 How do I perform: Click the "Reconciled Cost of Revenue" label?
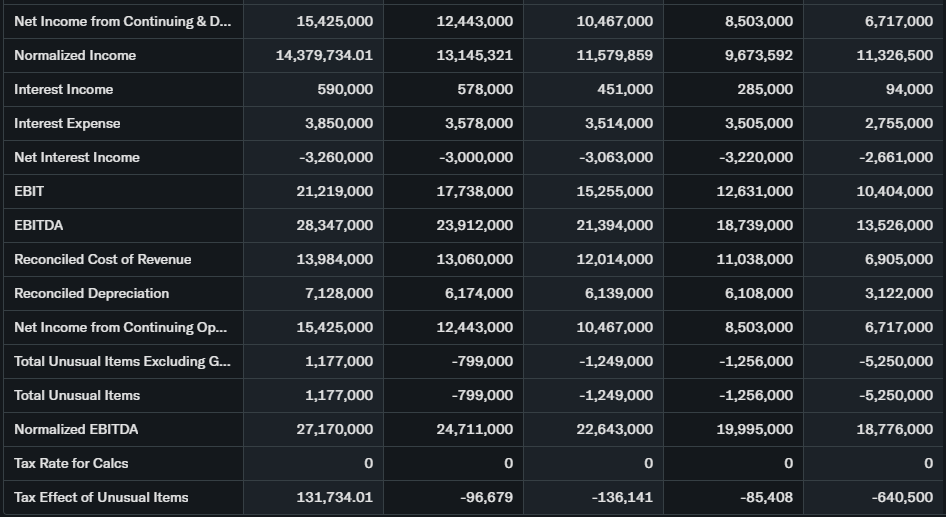click(x=102, y=259)
